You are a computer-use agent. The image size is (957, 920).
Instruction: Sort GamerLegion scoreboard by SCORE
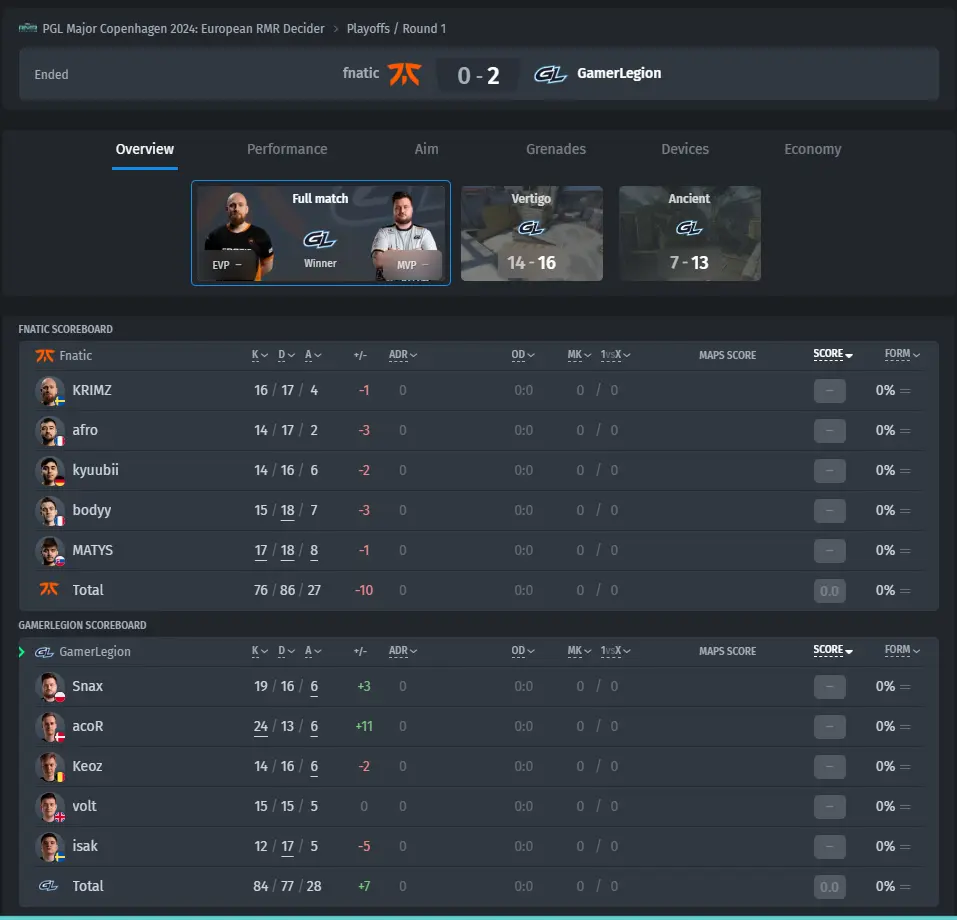coord(832,650)
